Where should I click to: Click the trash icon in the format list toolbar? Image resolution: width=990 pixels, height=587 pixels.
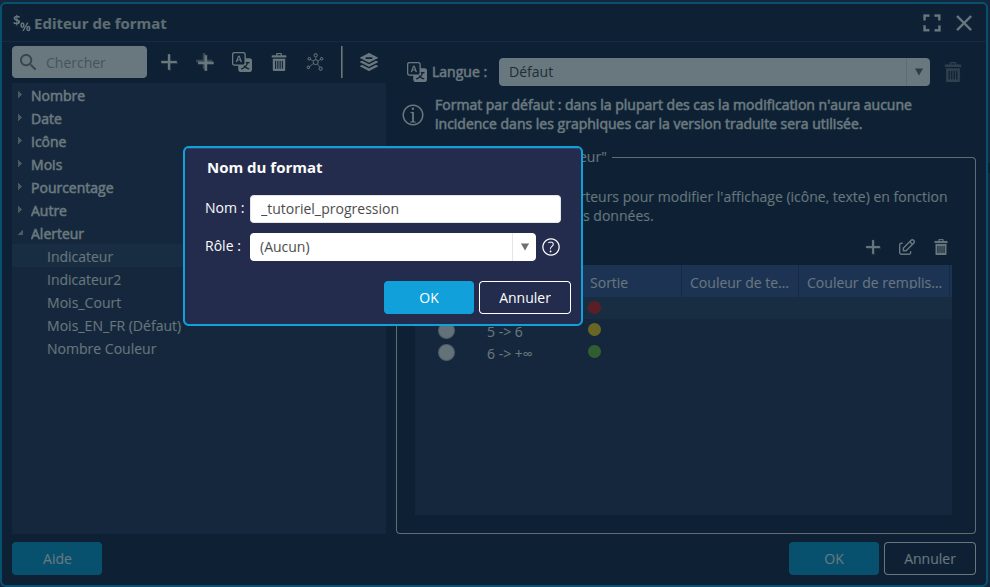click(x=279, y=62)
